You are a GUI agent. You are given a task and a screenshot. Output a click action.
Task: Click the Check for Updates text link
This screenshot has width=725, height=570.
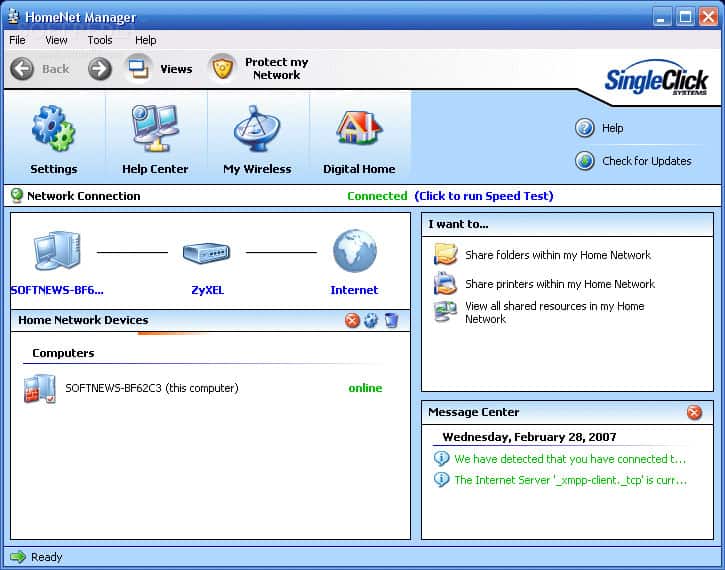coord(646,161)
